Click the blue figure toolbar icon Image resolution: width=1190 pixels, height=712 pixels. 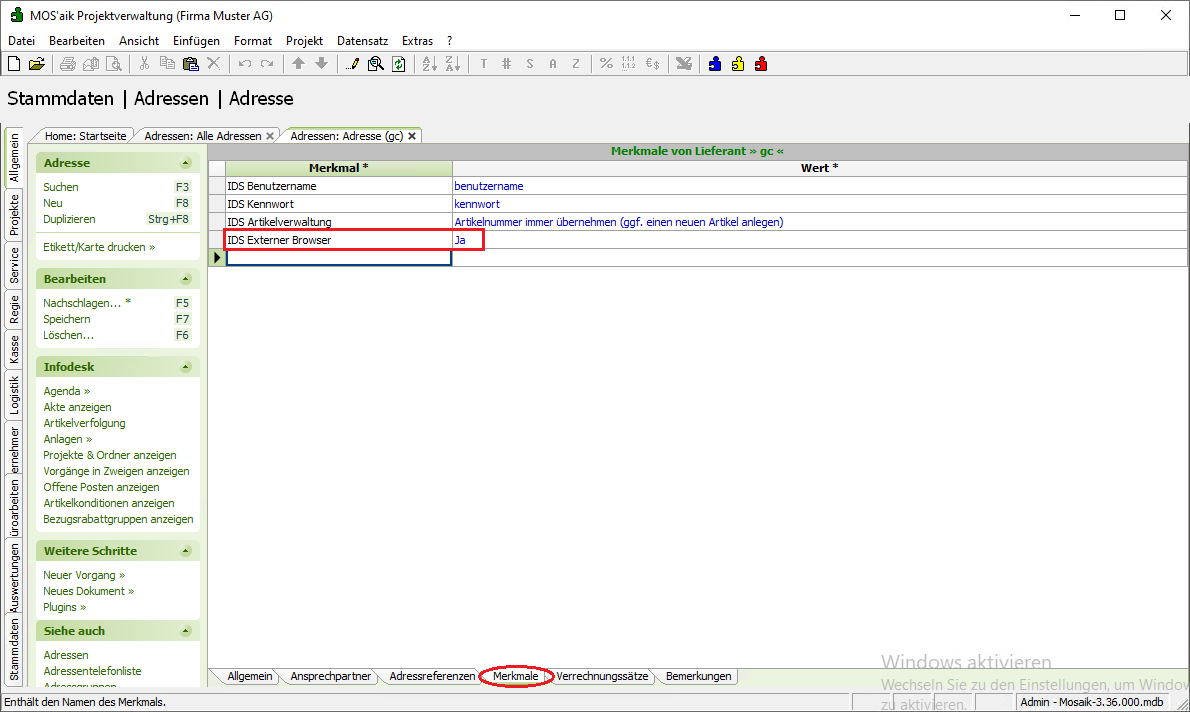[x=715, y=64]
